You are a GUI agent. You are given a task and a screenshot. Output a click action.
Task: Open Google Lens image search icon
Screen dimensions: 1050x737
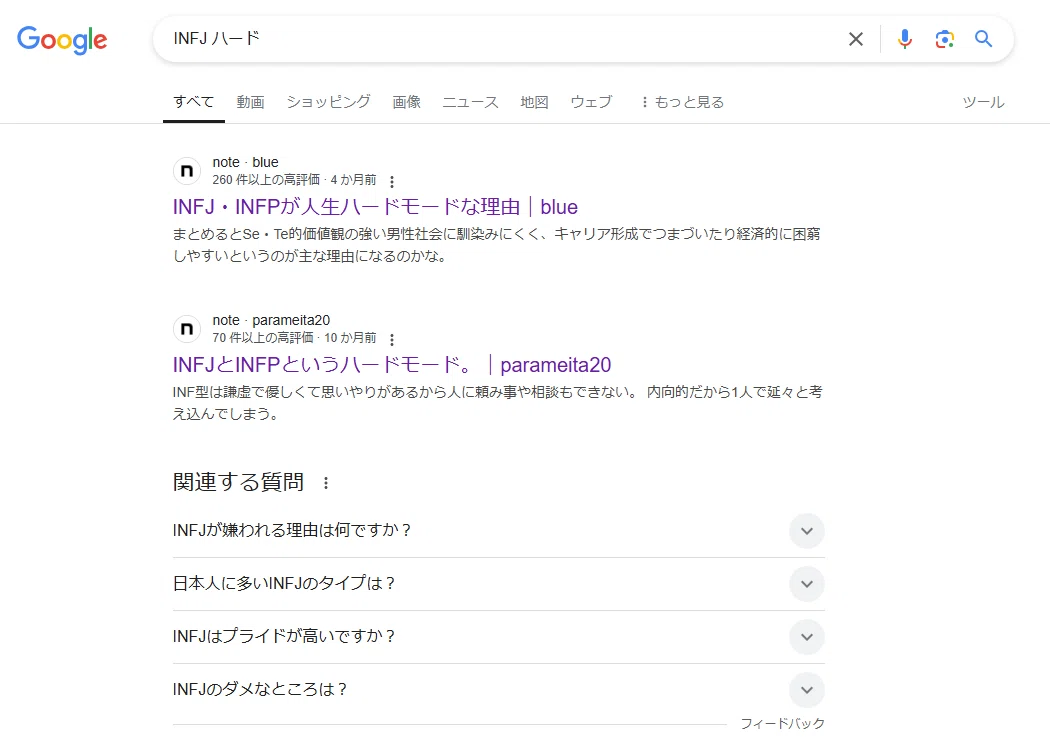pos(944,39)
